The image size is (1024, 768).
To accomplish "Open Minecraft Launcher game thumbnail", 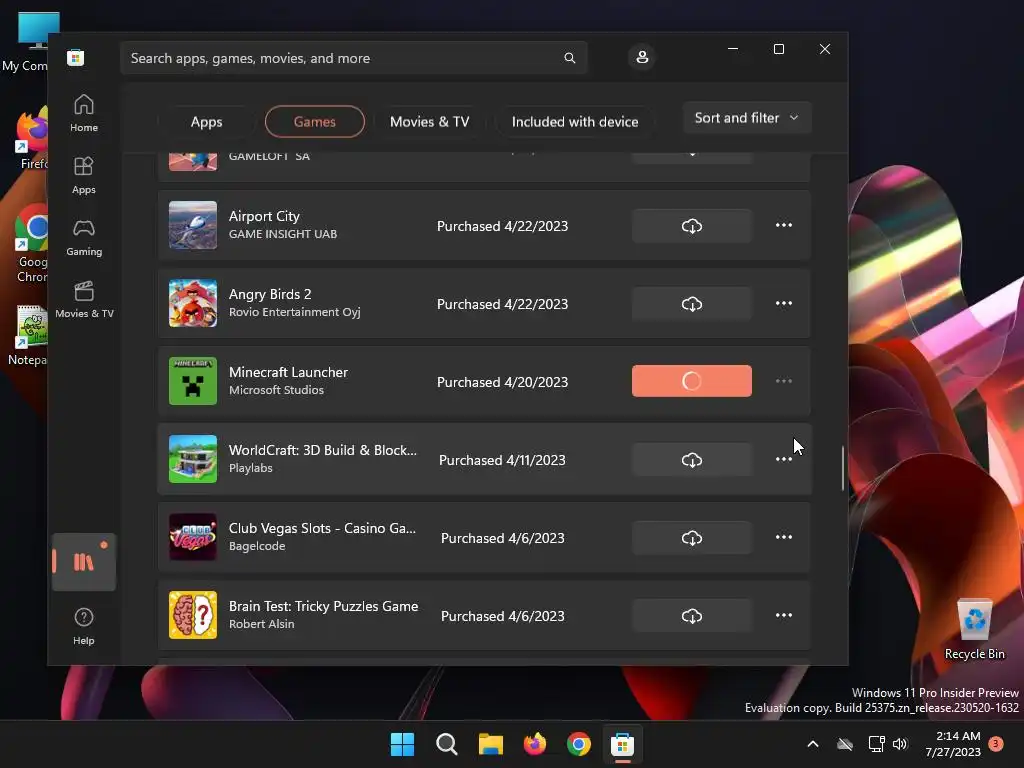I will 193,381.
